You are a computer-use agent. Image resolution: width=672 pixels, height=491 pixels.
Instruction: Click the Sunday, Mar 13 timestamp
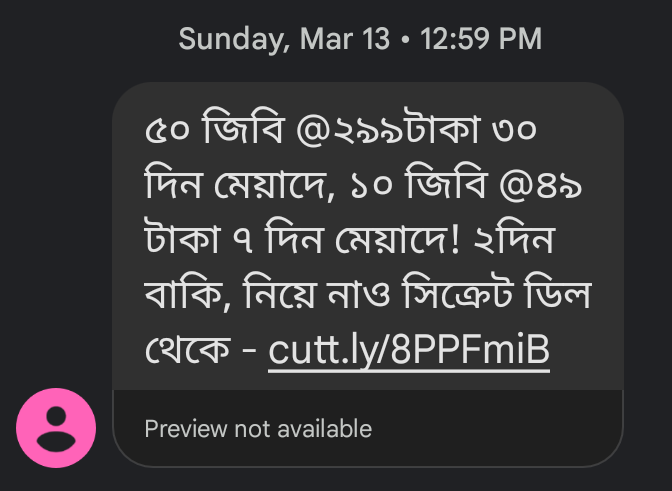point(284,39)
